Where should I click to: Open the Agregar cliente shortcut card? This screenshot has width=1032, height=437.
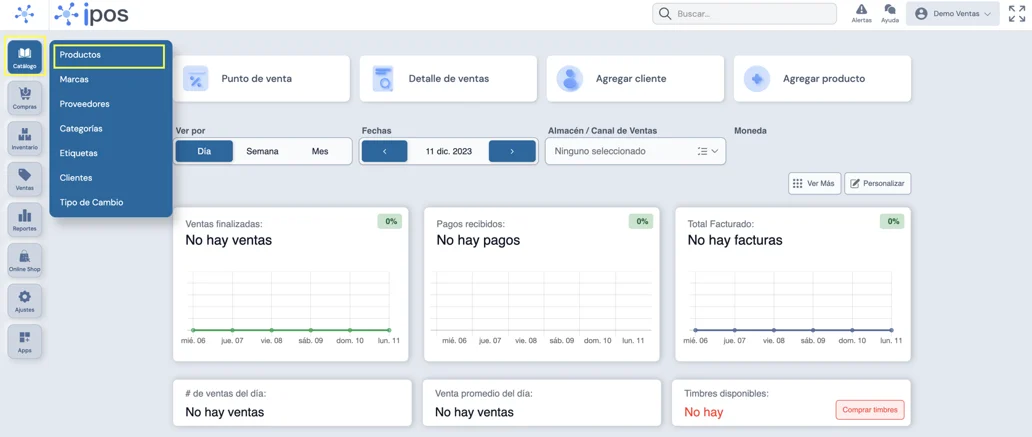click(635, 78)
